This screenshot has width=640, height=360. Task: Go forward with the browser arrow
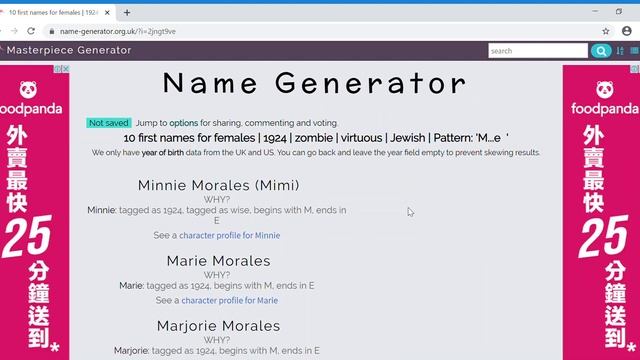click(x=14, y=31)
